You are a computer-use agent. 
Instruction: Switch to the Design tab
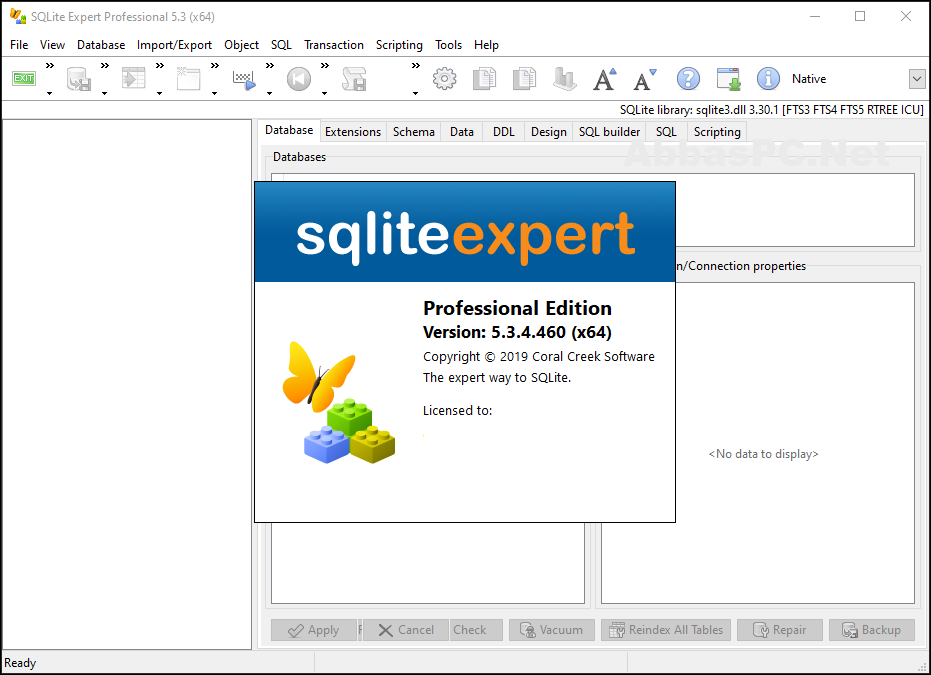(x=549, y=132)
